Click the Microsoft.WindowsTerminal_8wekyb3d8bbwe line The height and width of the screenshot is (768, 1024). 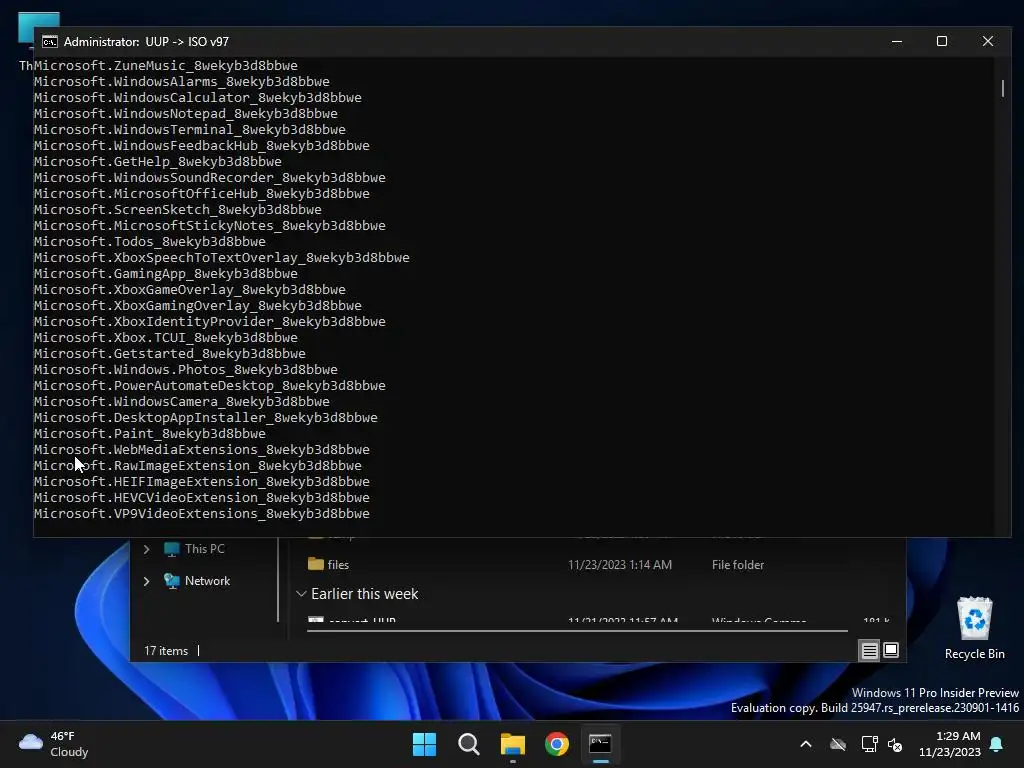pos(190,129)
